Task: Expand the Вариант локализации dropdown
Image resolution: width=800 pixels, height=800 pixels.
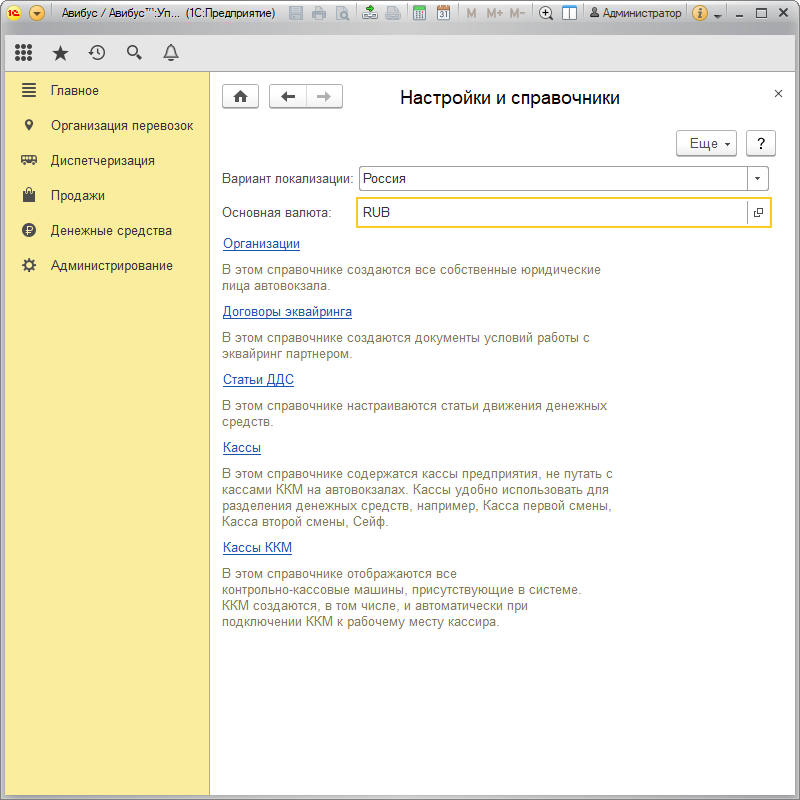Action: [x=759, y=178]
